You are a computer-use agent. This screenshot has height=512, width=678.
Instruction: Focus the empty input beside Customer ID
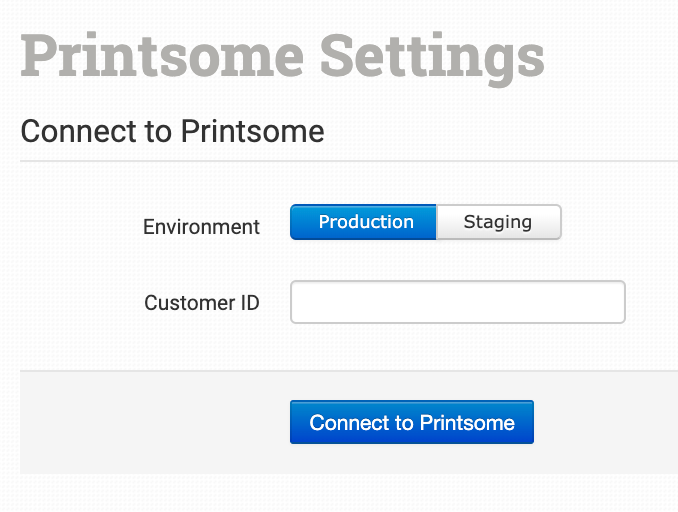[x=457, y=302]
